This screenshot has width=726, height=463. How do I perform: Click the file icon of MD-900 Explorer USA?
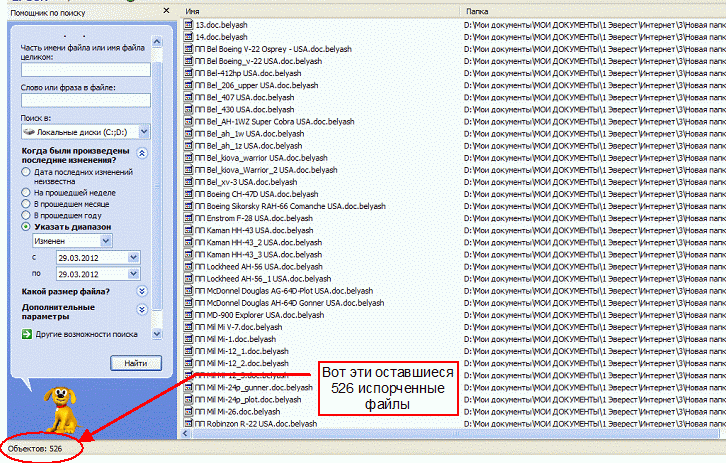tap(189, 314)
